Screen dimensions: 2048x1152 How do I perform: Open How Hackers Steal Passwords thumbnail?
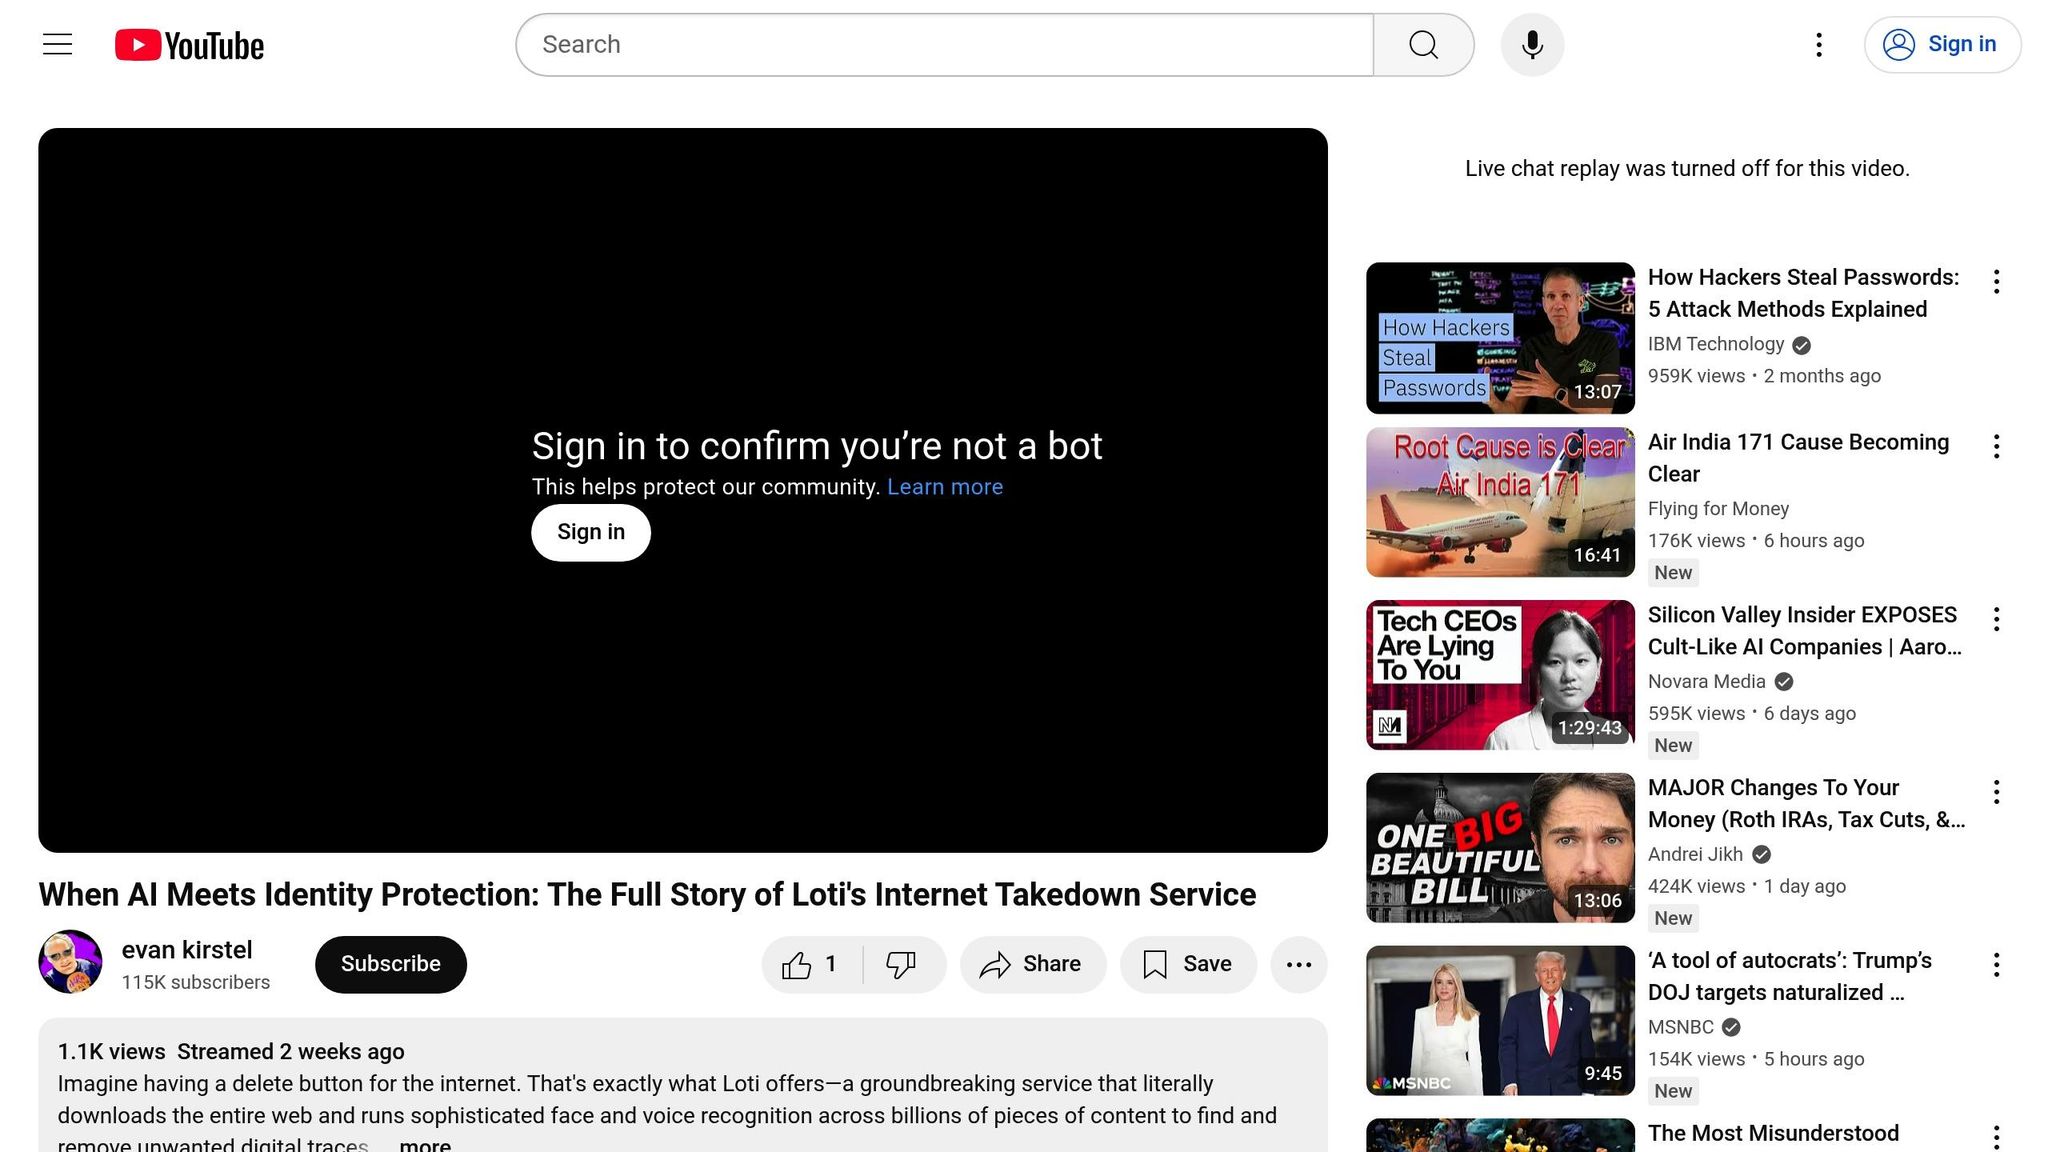pos(1500,338)
